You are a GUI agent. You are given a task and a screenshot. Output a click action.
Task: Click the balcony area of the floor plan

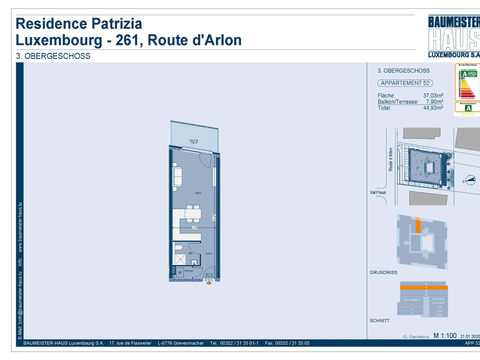pyautogui.click(x=195, y=137)
